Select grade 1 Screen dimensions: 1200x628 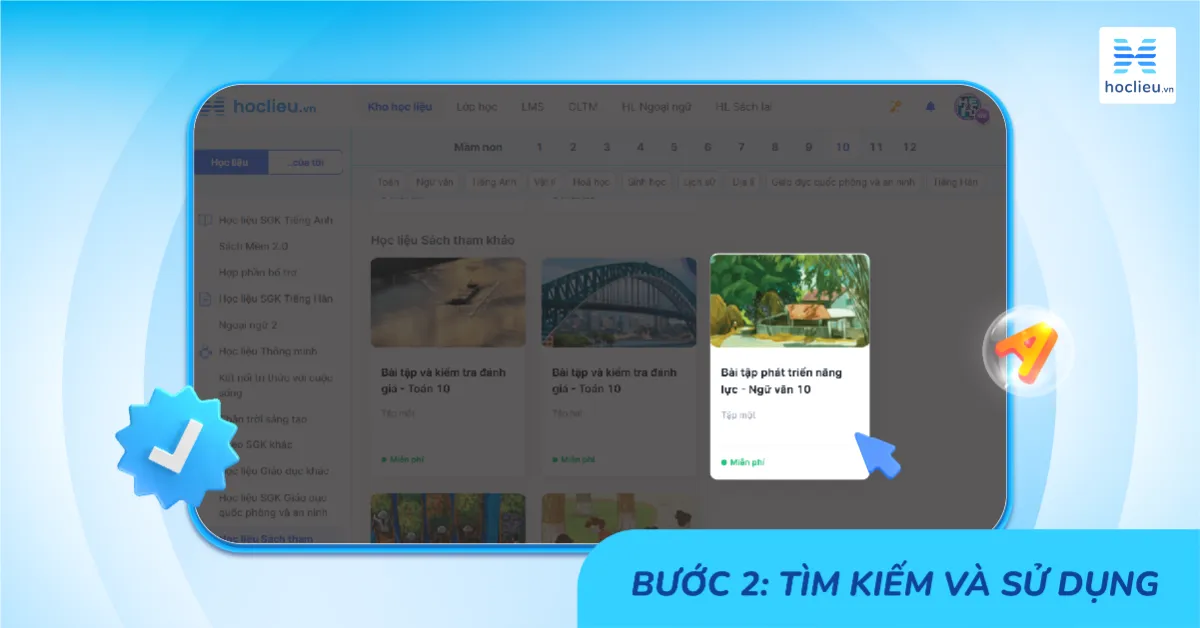539,147
